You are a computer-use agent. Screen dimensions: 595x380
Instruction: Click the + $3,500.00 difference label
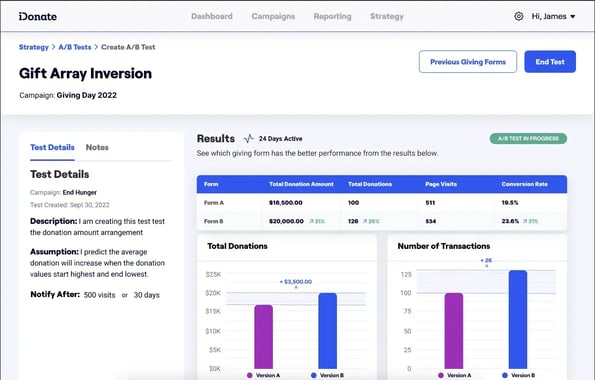(x=296, y=282)
